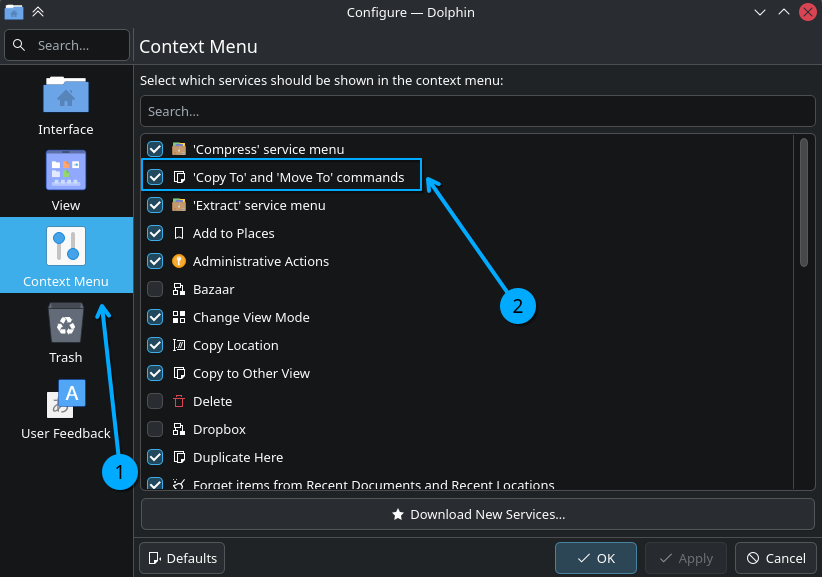This screenshot has width=822, height=577.
Task: Focus the services Search field
Action: (478, 111)
